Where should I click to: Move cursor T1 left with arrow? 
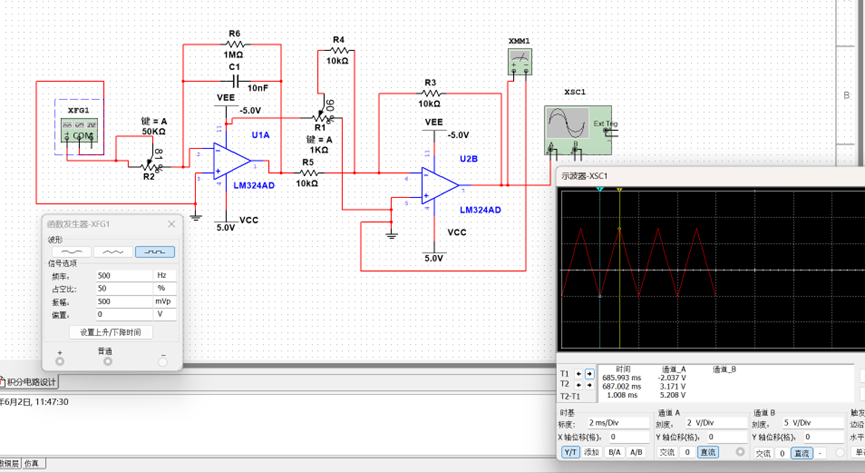click(579, 374)
